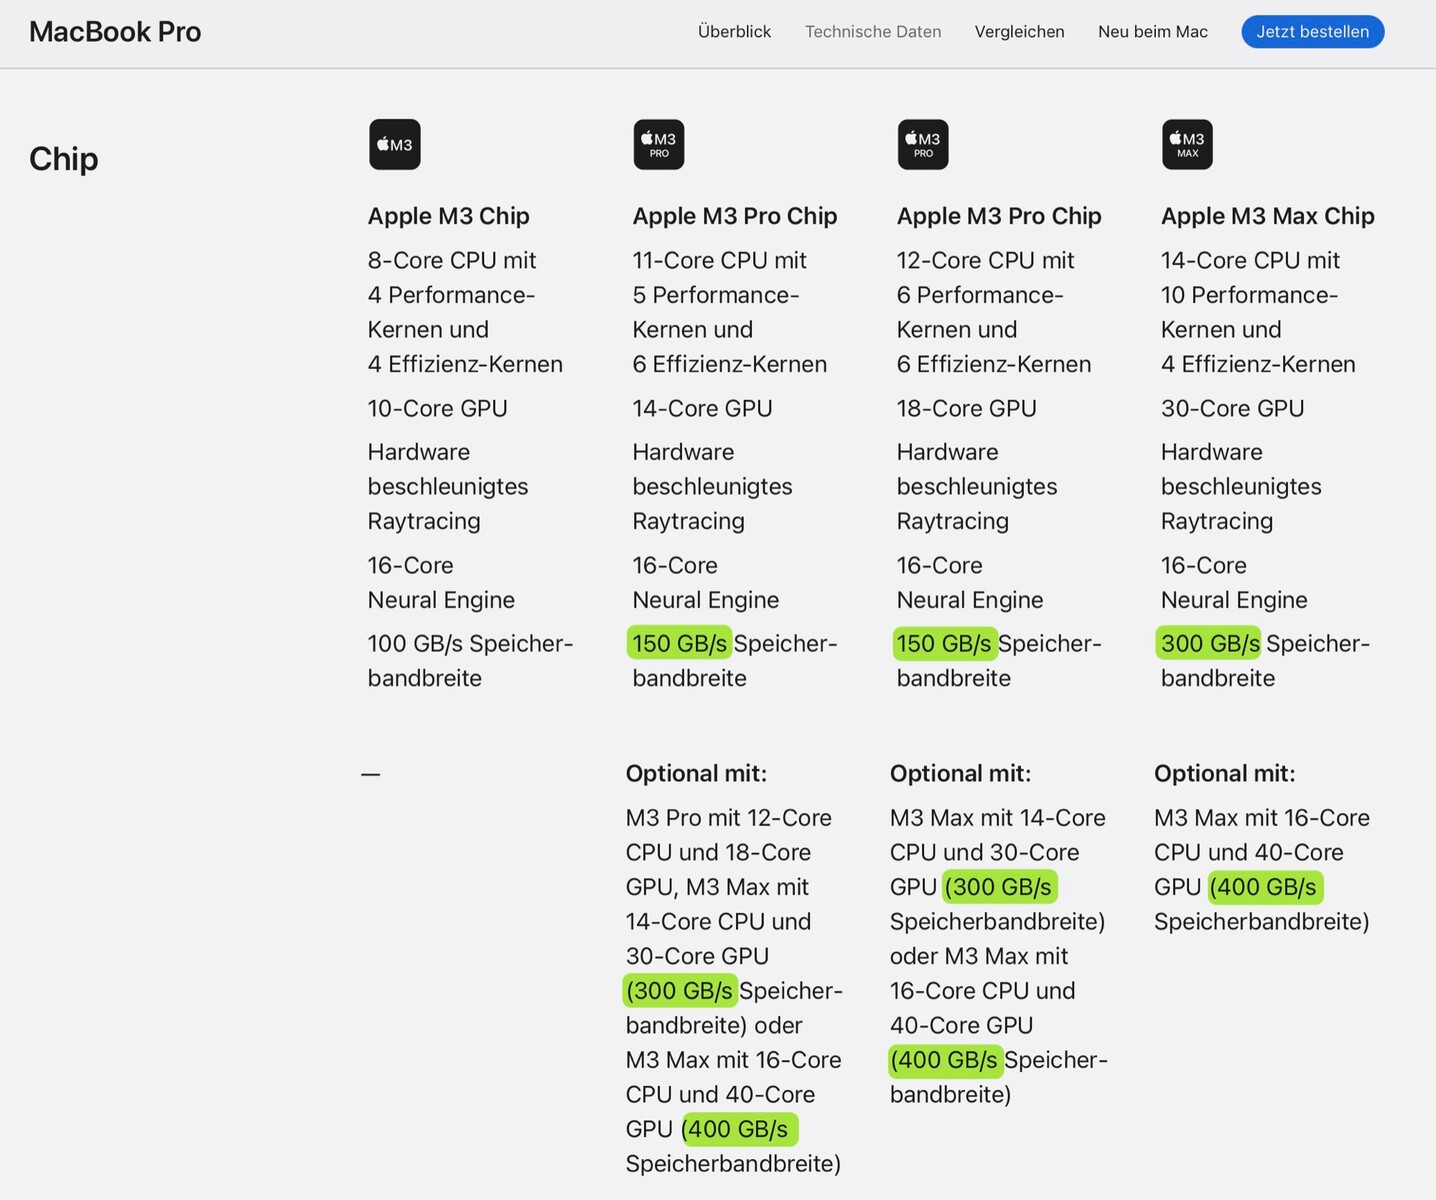Click the Chip section heading
The height and width of the screenshot is (1200, 1436).
coord(64,159)
